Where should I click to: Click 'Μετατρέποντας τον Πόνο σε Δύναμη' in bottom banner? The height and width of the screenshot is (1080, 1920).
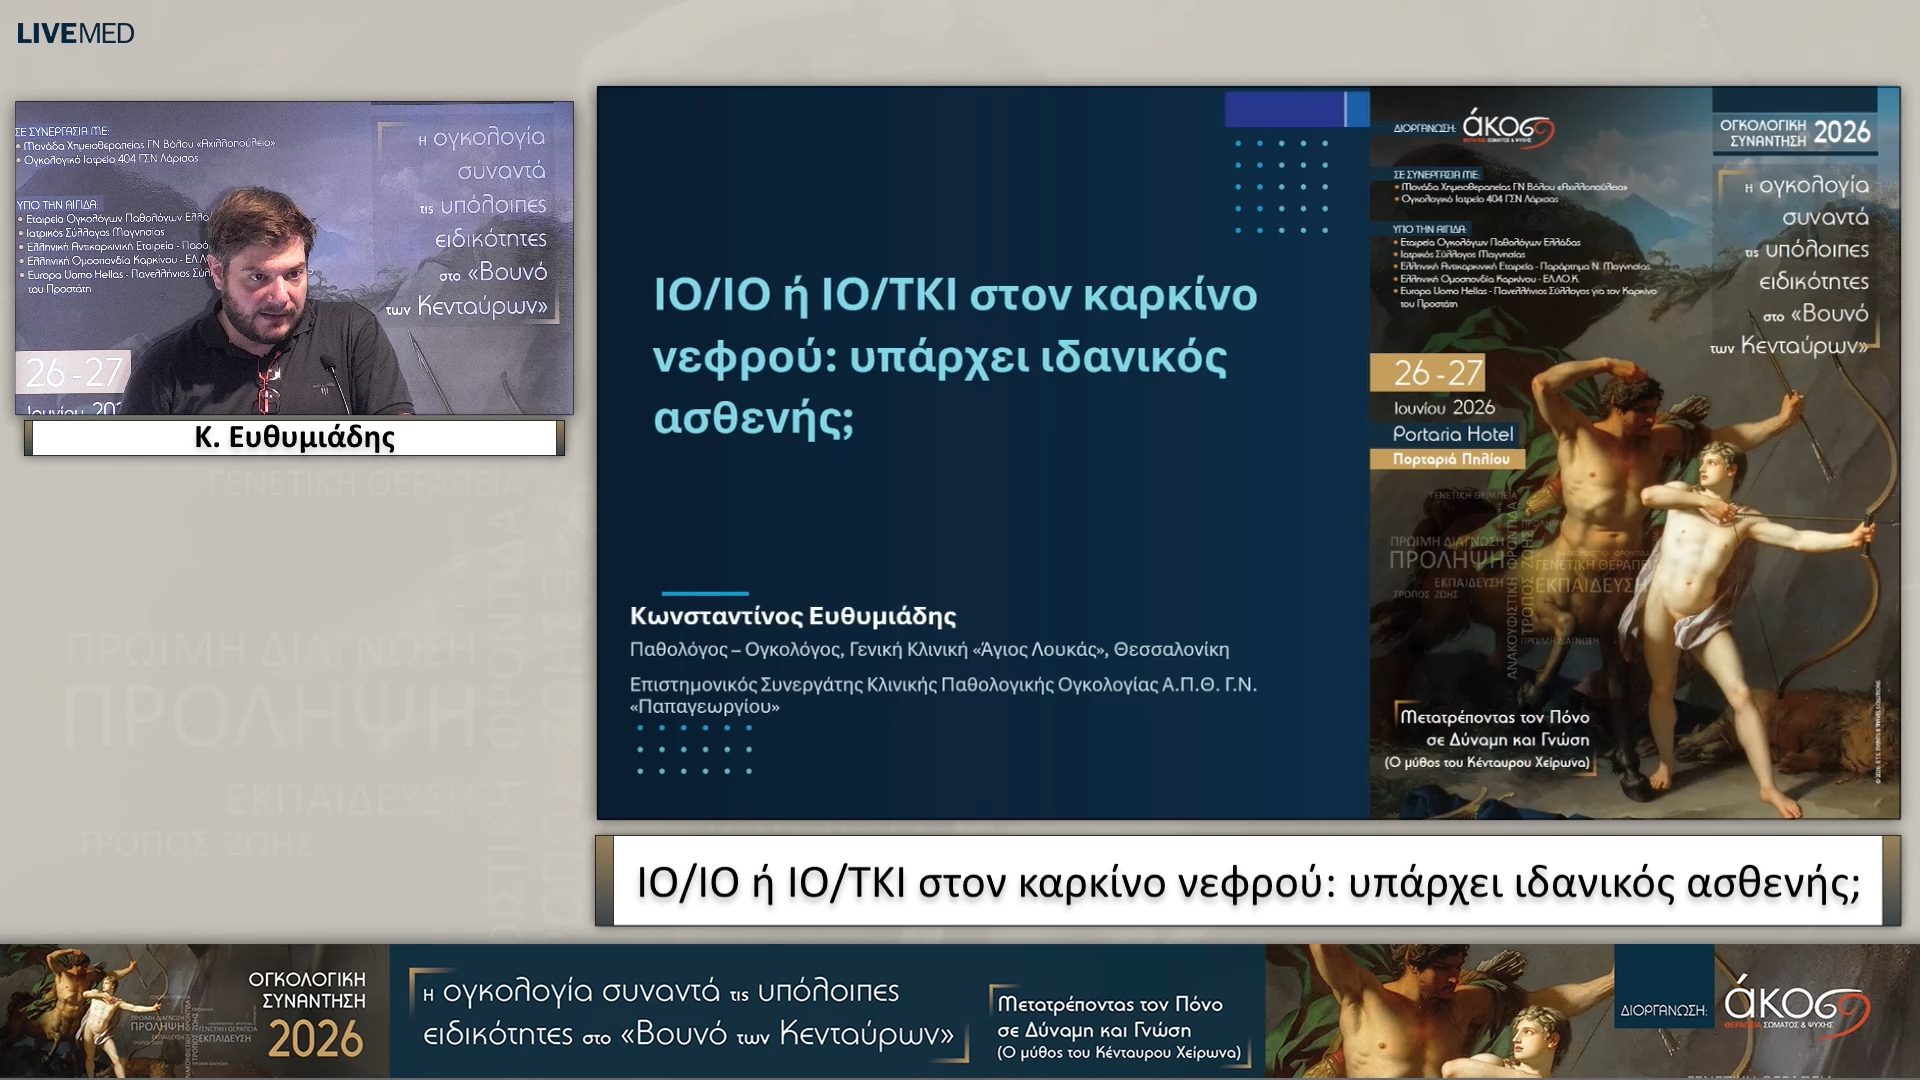(1110, 1017)
